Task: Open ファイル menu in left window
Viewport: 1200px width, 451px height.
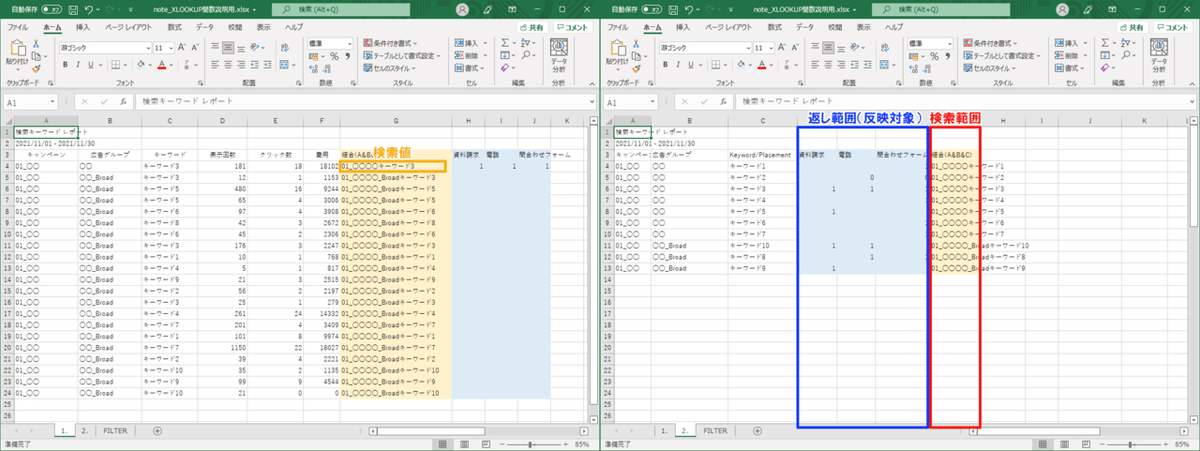Action: 18,28
